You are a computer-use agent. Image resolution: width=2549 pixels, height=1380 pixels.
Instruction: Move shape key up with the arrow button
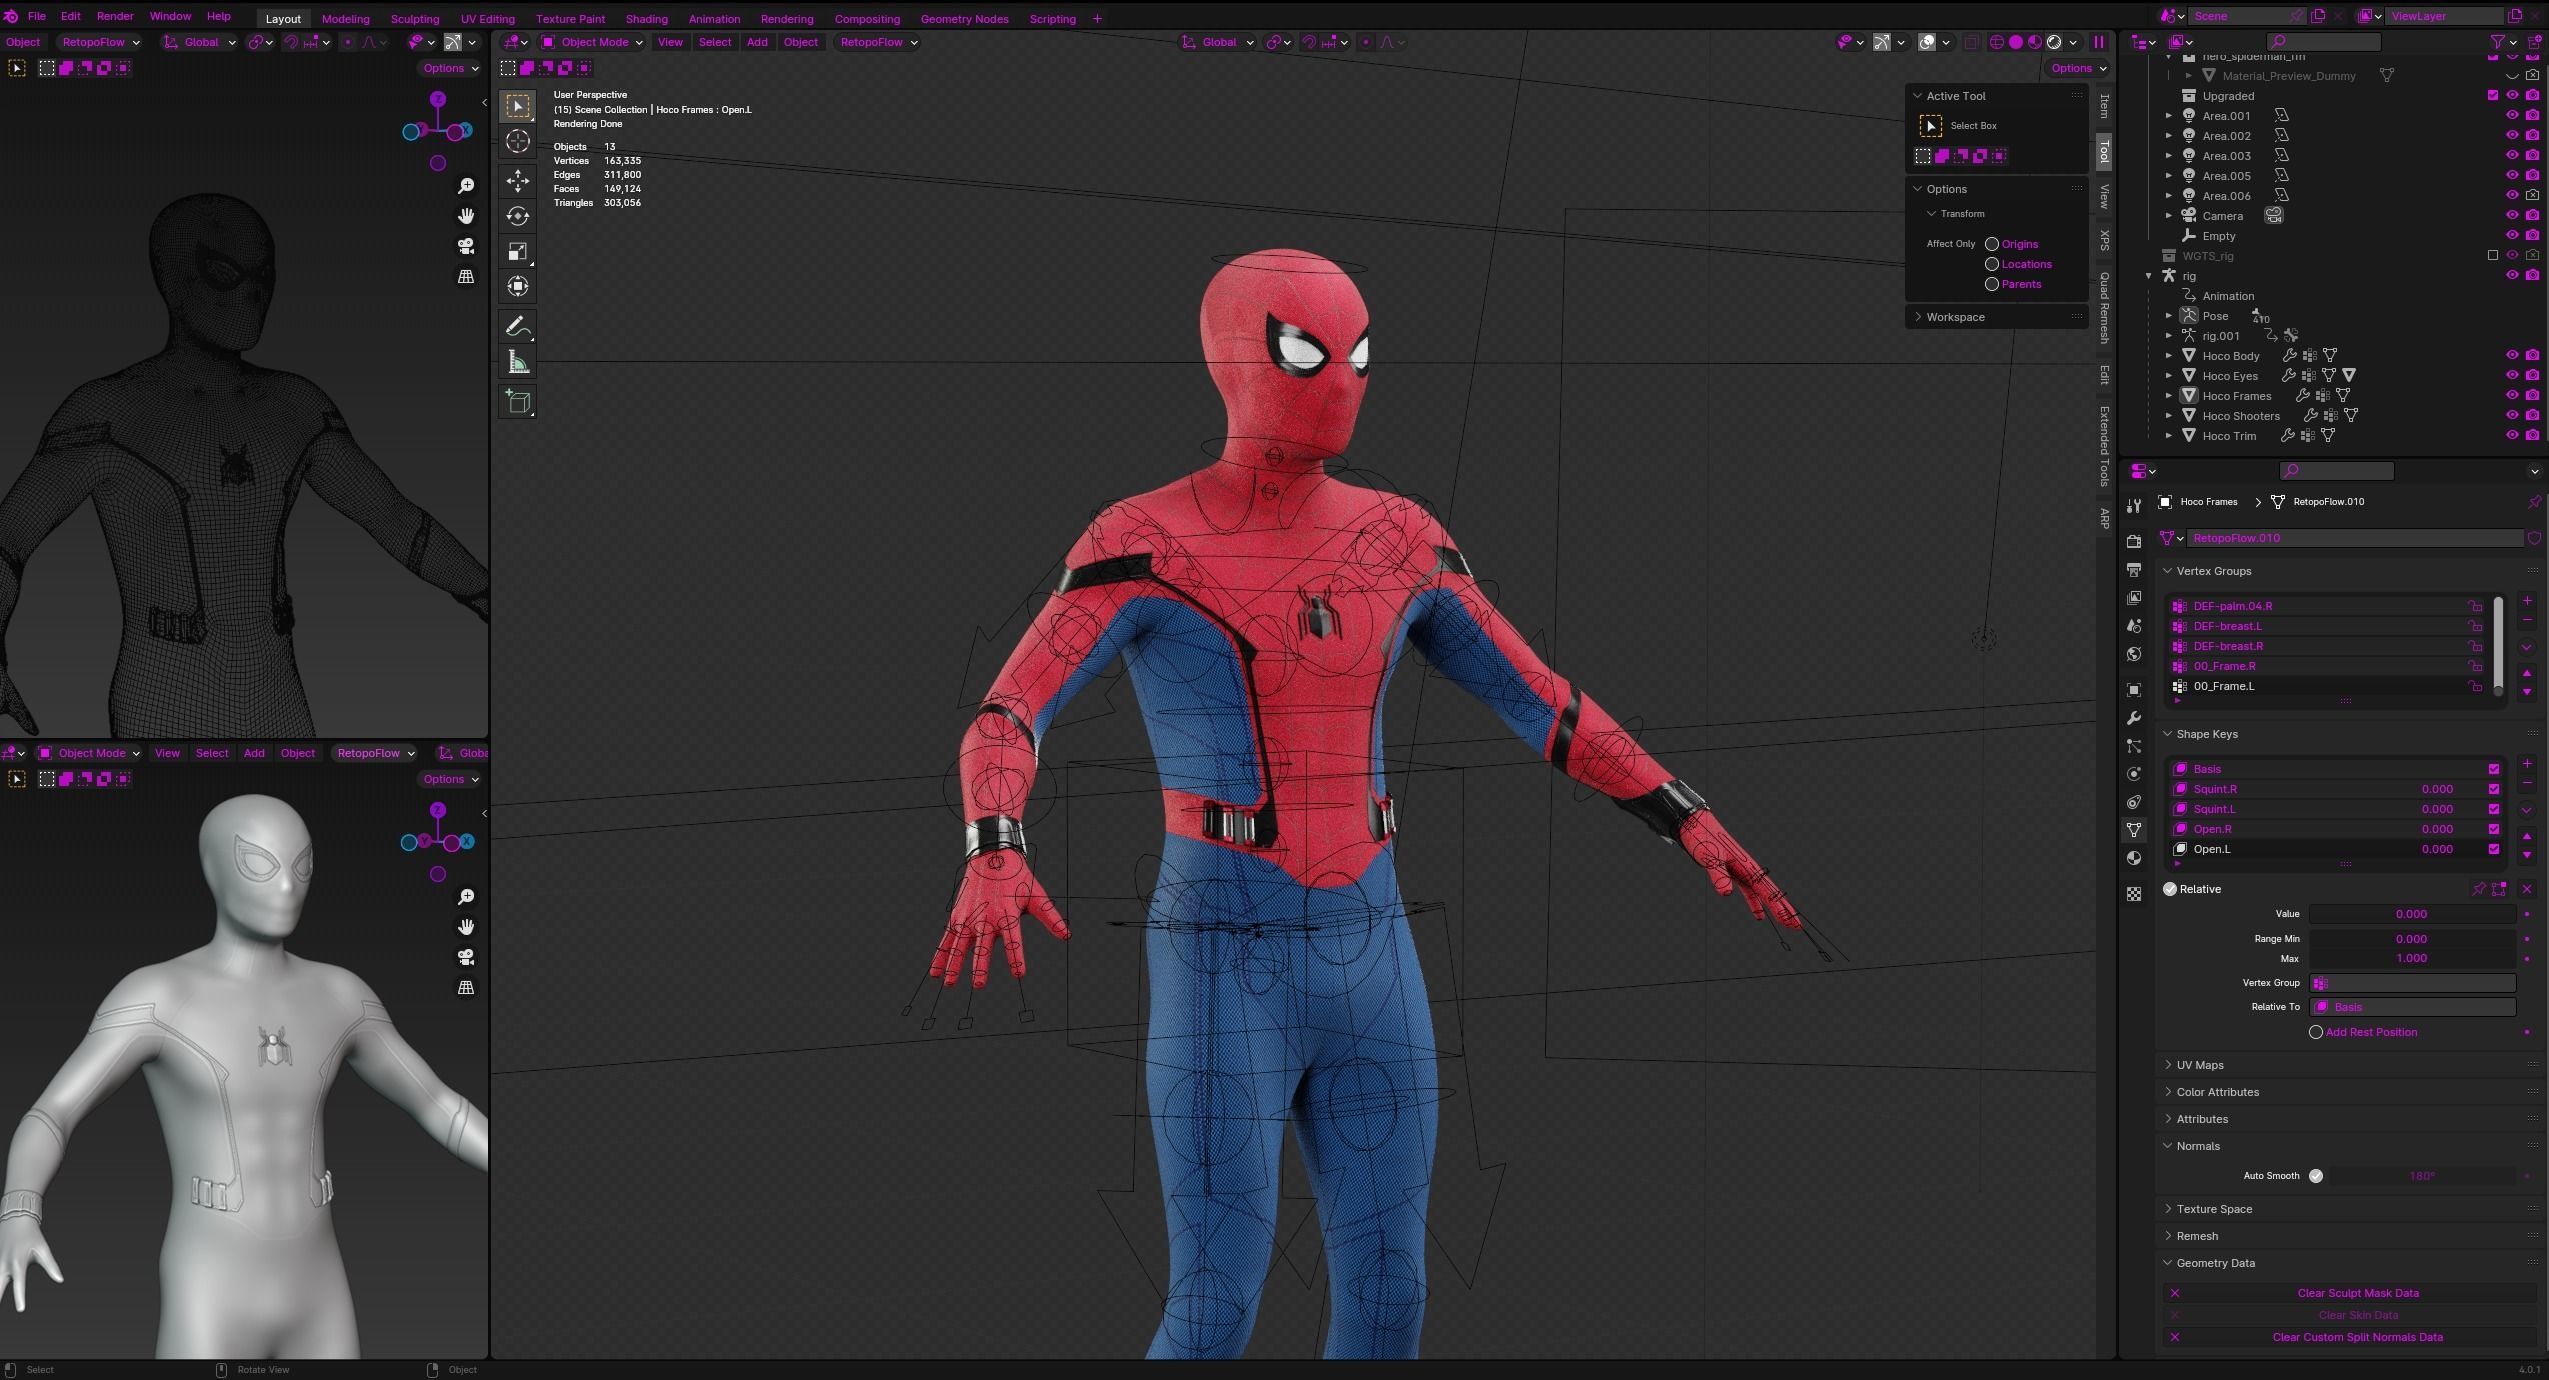coord(2527,836)
